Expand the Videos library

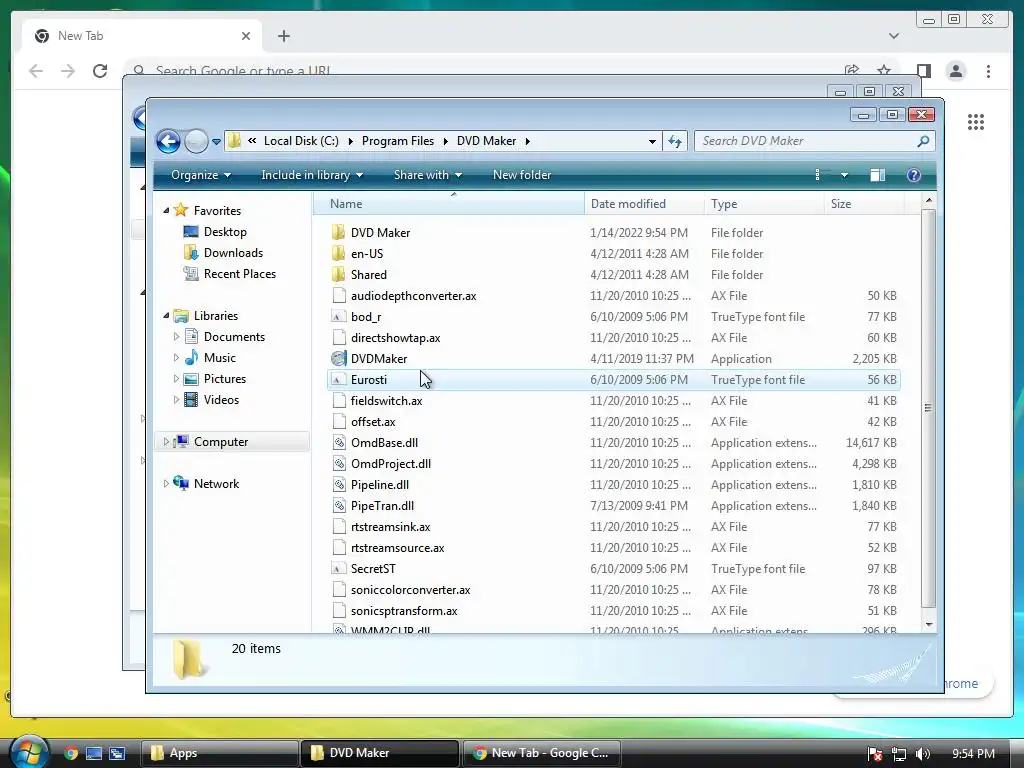176,400
